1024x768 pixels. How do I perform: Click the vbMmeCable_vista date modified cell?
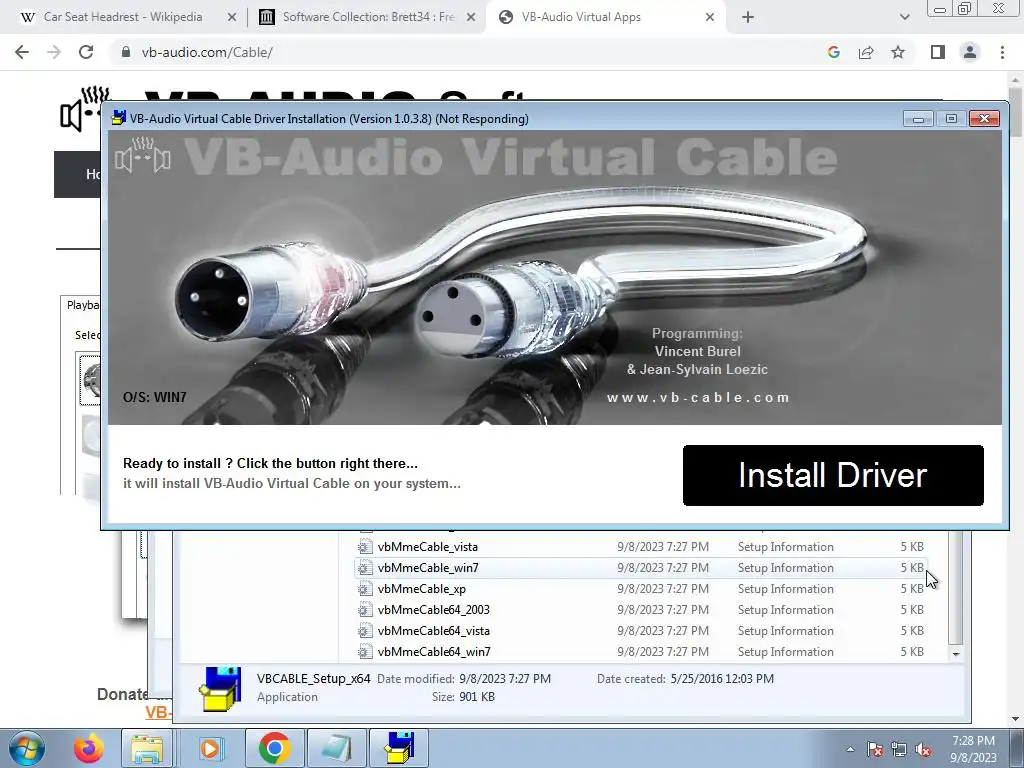click(663, 547)
